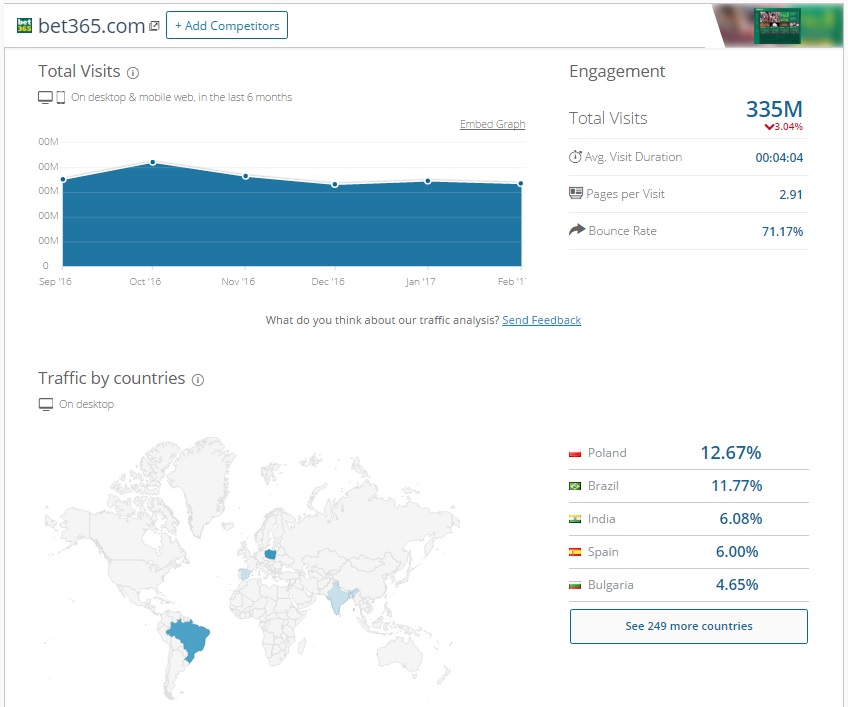
Task: Click the 2.91 pages per visit value
Action: click(x=791, y=194)
